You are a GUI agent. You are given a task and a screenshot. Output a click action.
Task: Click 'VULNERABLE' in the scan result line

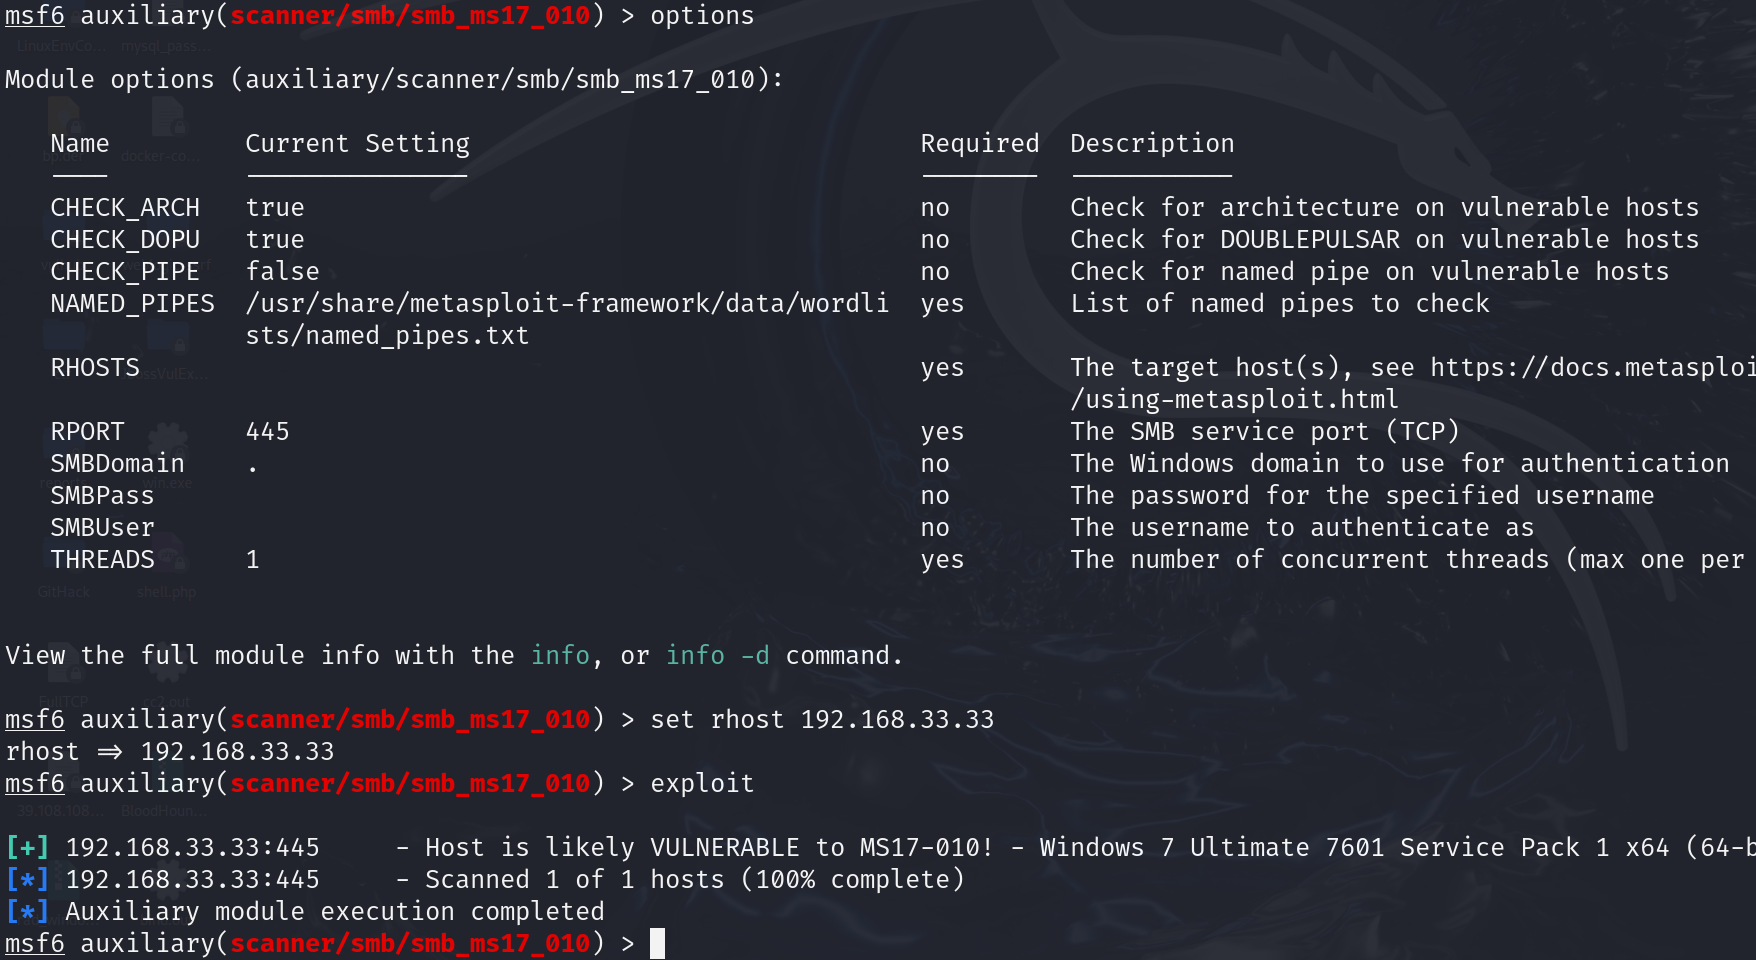click(725, 848)
